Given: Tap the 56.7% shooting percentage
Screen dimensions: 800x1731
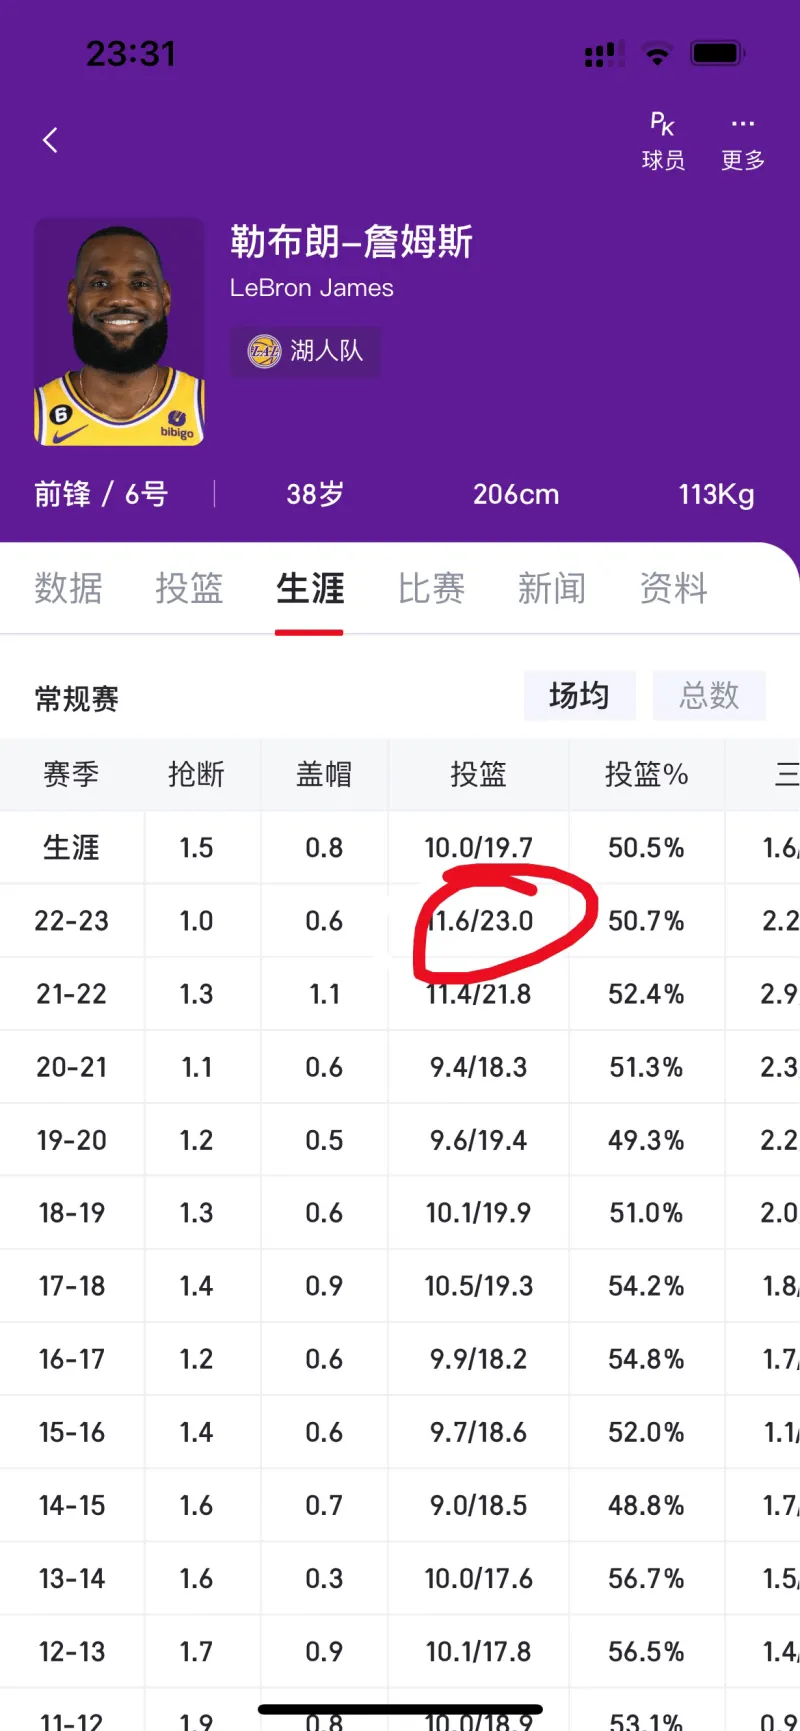Looking at the screenshot, I should tap(646, 1578).
